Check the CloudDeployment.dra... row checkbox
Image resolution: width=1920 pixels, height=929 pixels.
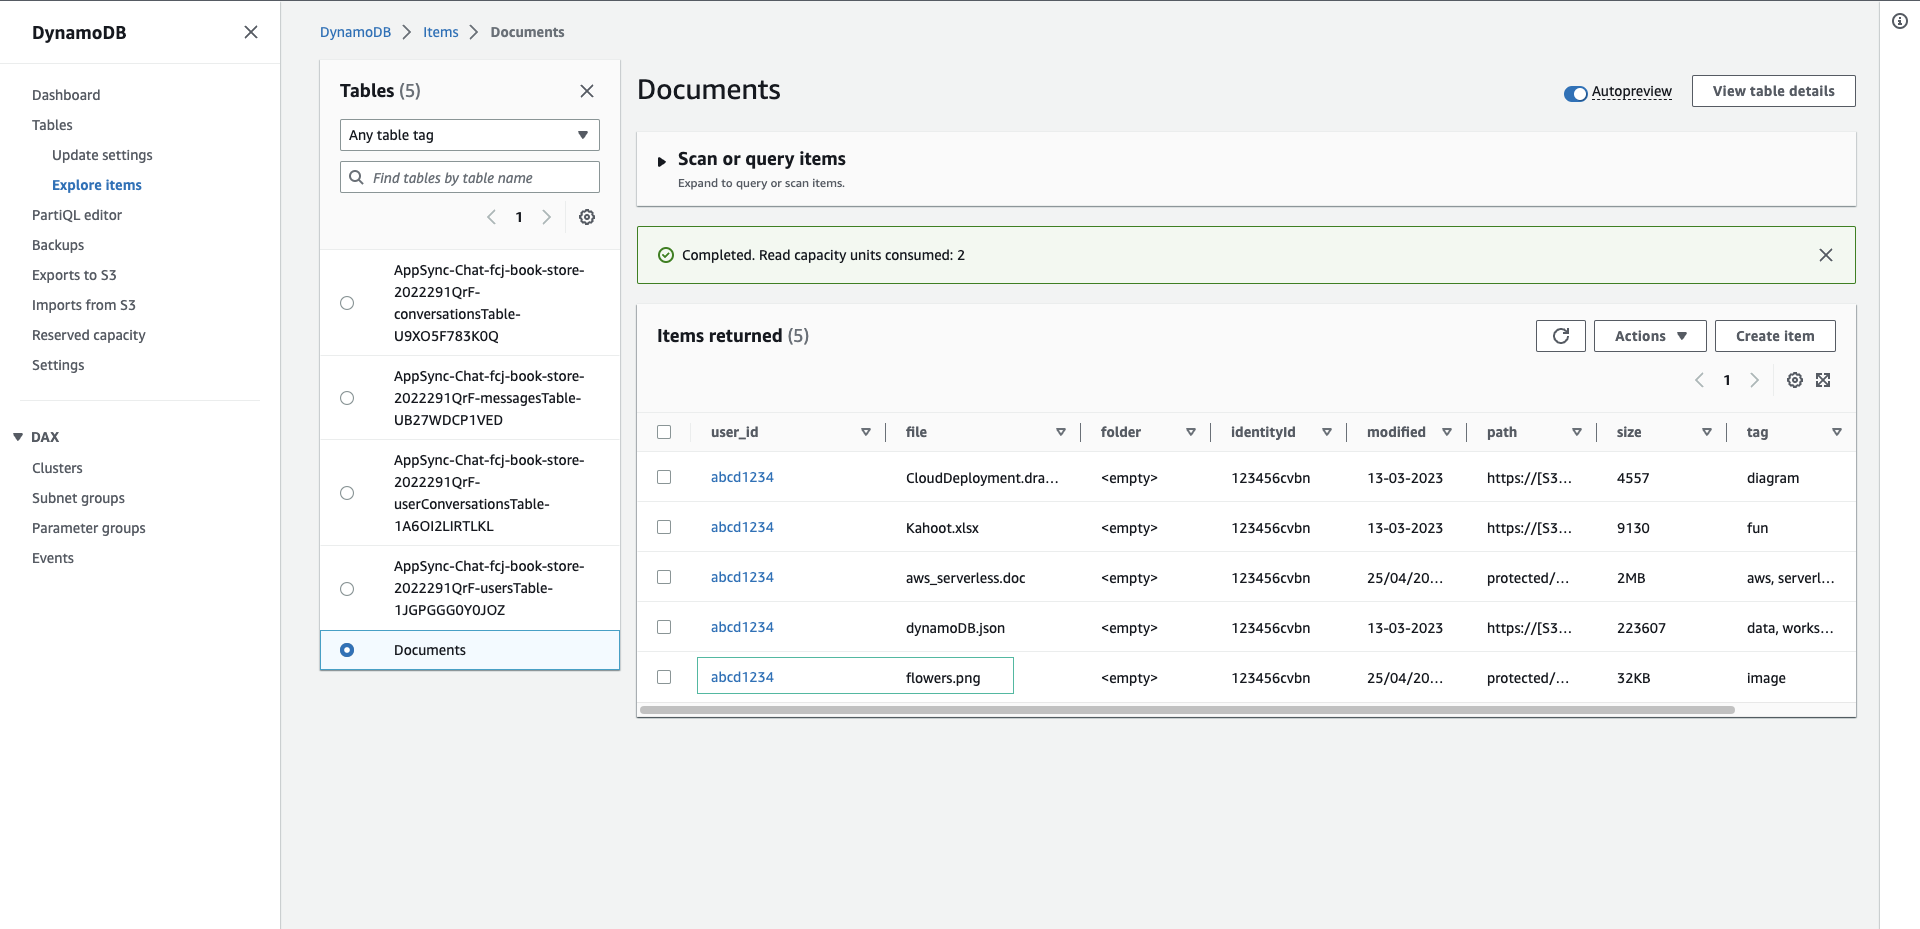(x=664, y=477)
